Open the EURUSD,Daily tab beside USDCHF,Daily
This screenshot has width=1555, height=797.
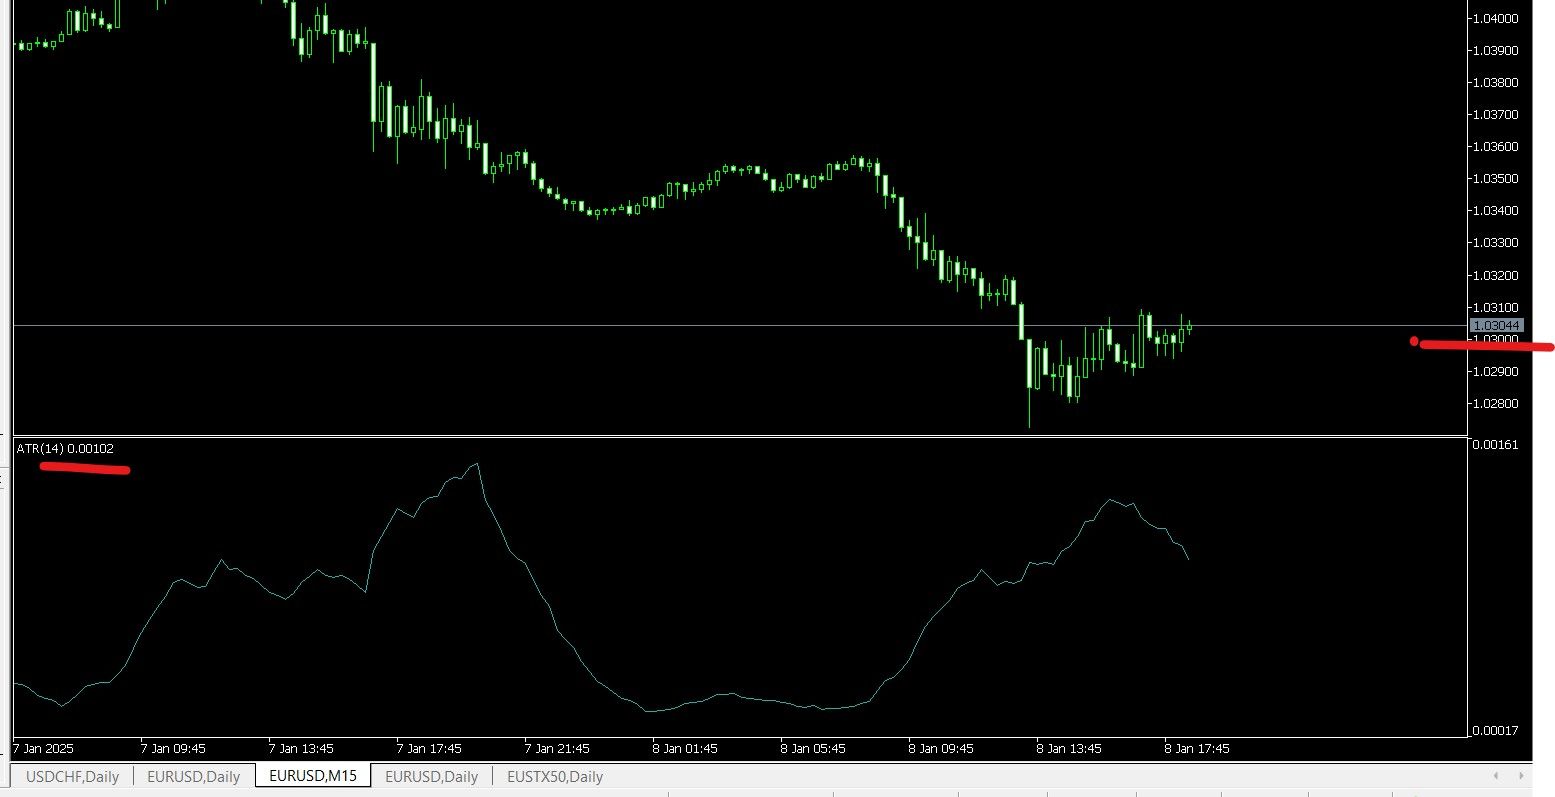coord(193,776)
